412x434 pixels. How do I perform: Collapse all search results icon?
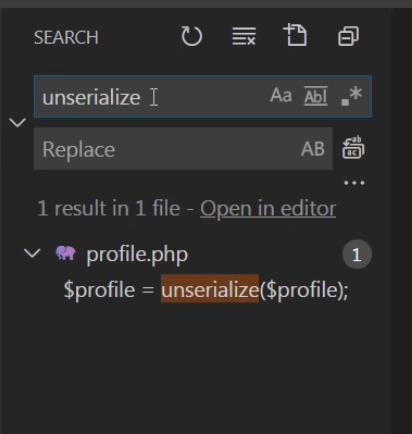tap(348, 36)
